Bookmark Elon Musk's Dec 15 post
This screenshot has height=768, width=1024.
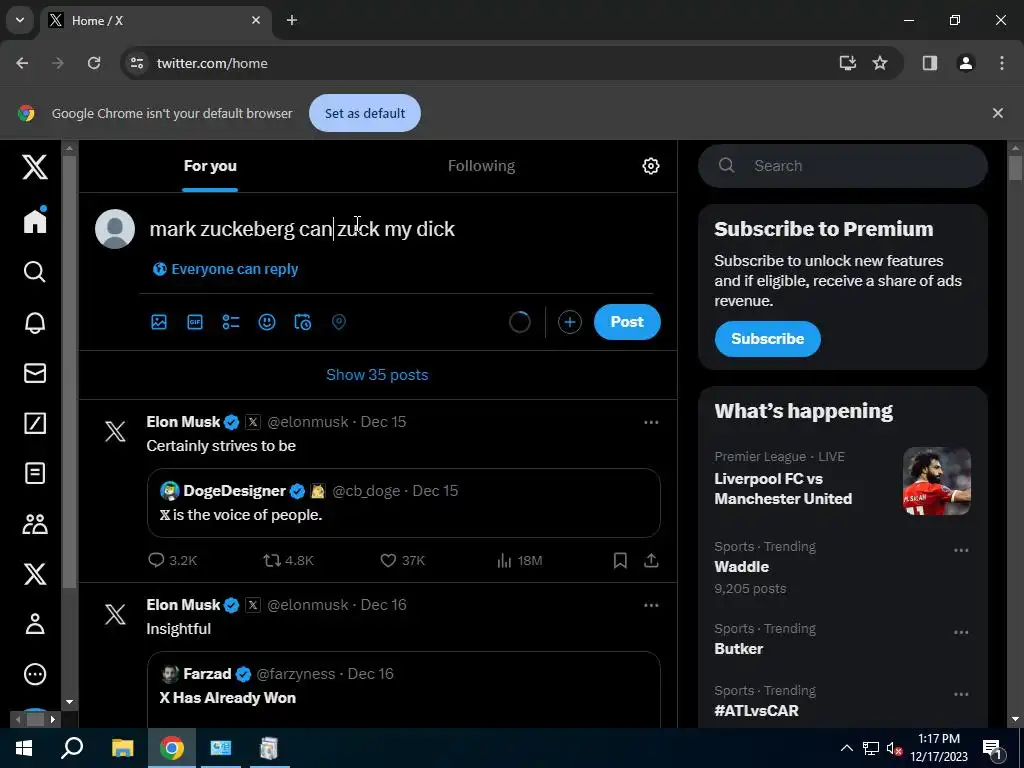[620, 560]
